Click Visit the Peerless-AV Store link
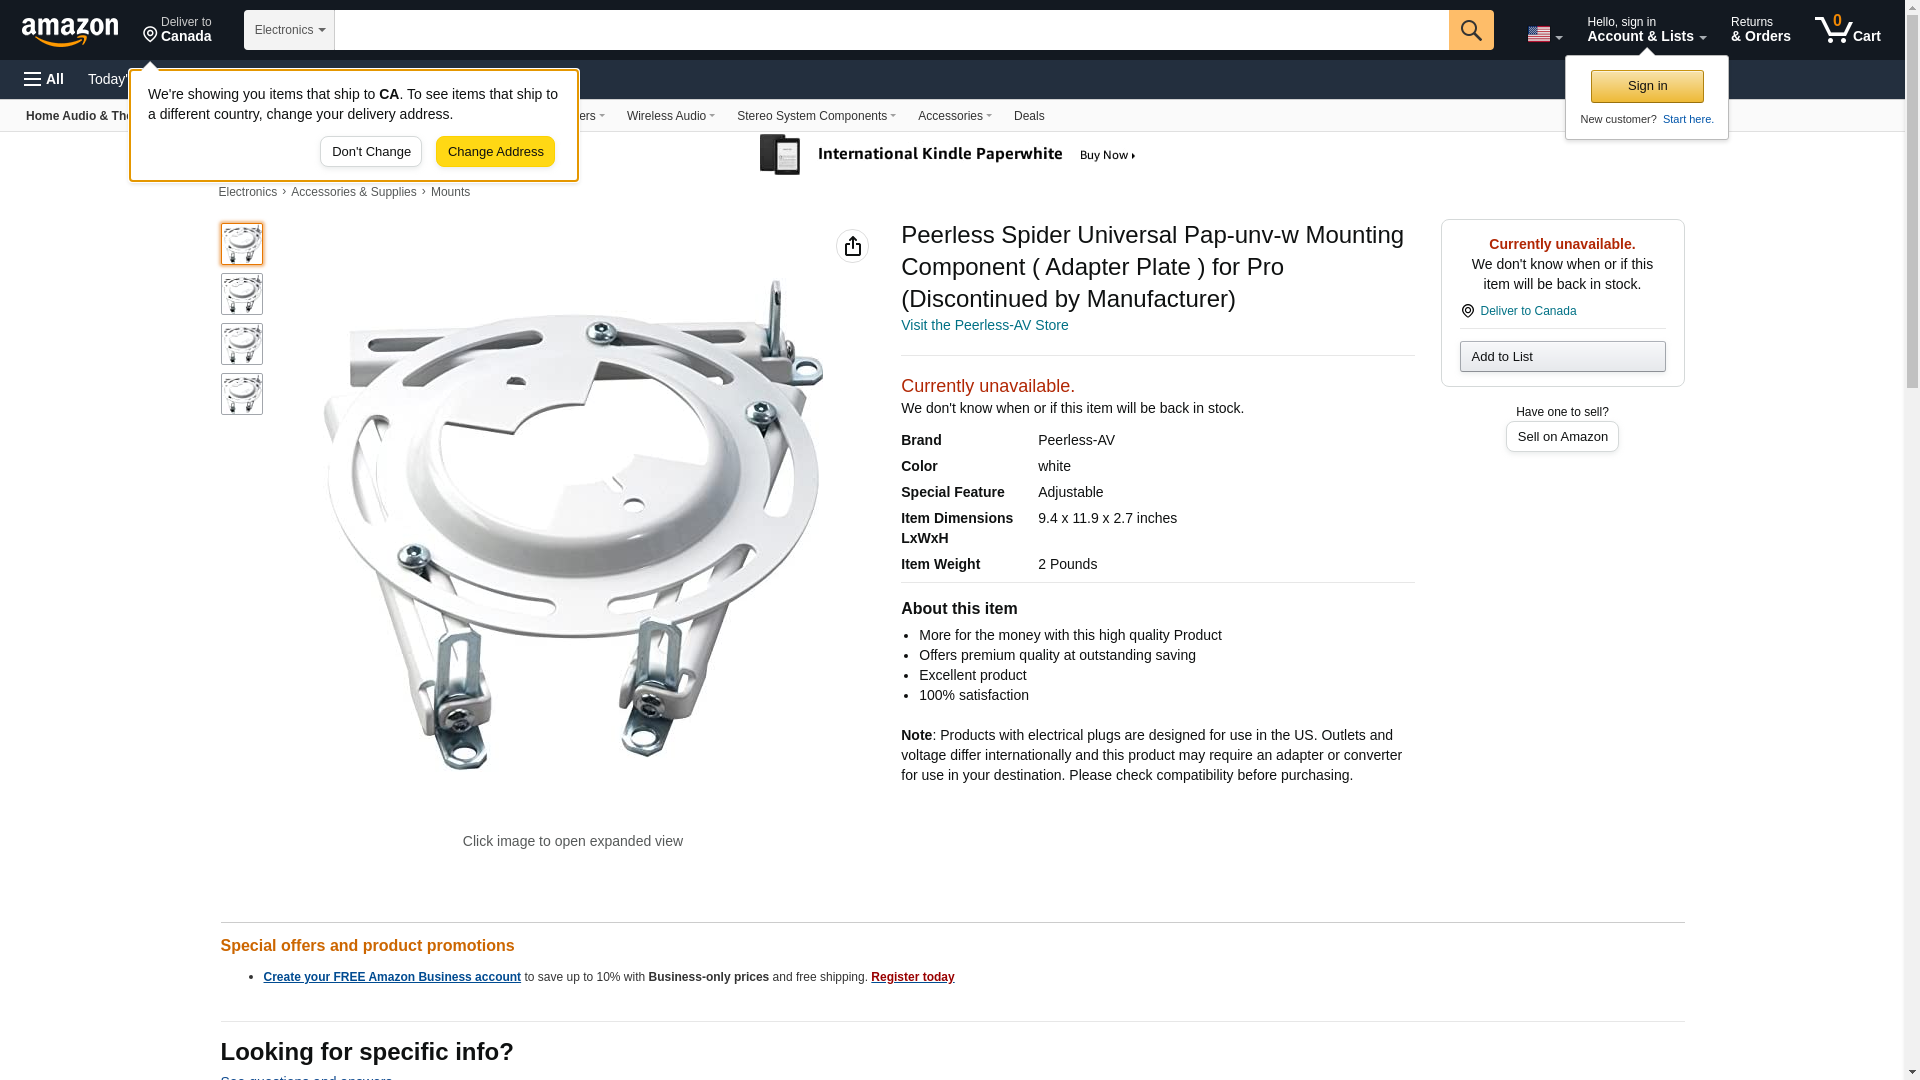This screenshot has height=1080, width=1920. [x=984, y=325]
